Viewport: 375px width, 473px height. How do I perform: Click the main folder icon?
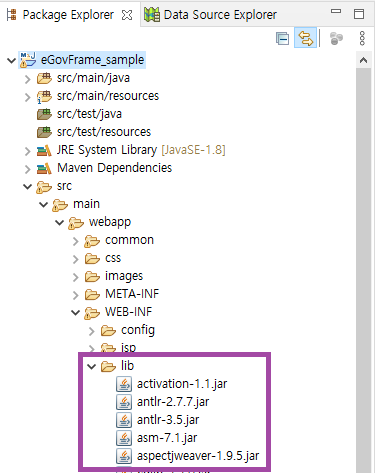pyautogui.click(x=60, y=205)
